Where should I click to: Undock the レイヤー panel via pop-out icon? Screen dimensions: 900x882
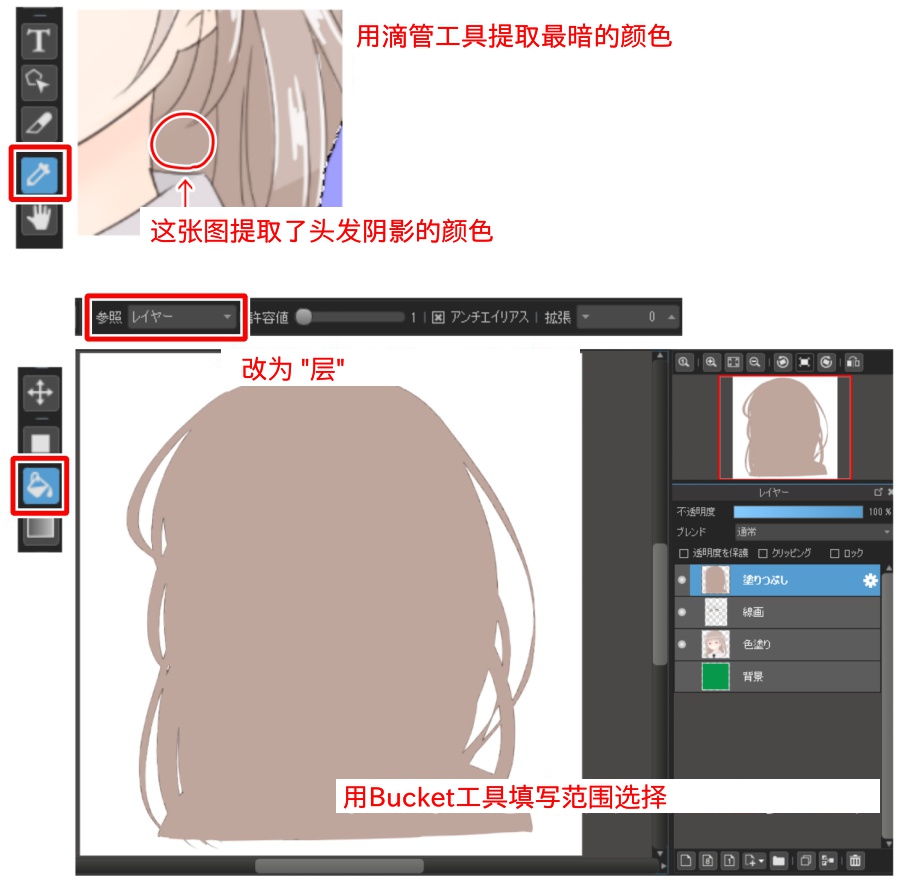[x=878, y=492]
